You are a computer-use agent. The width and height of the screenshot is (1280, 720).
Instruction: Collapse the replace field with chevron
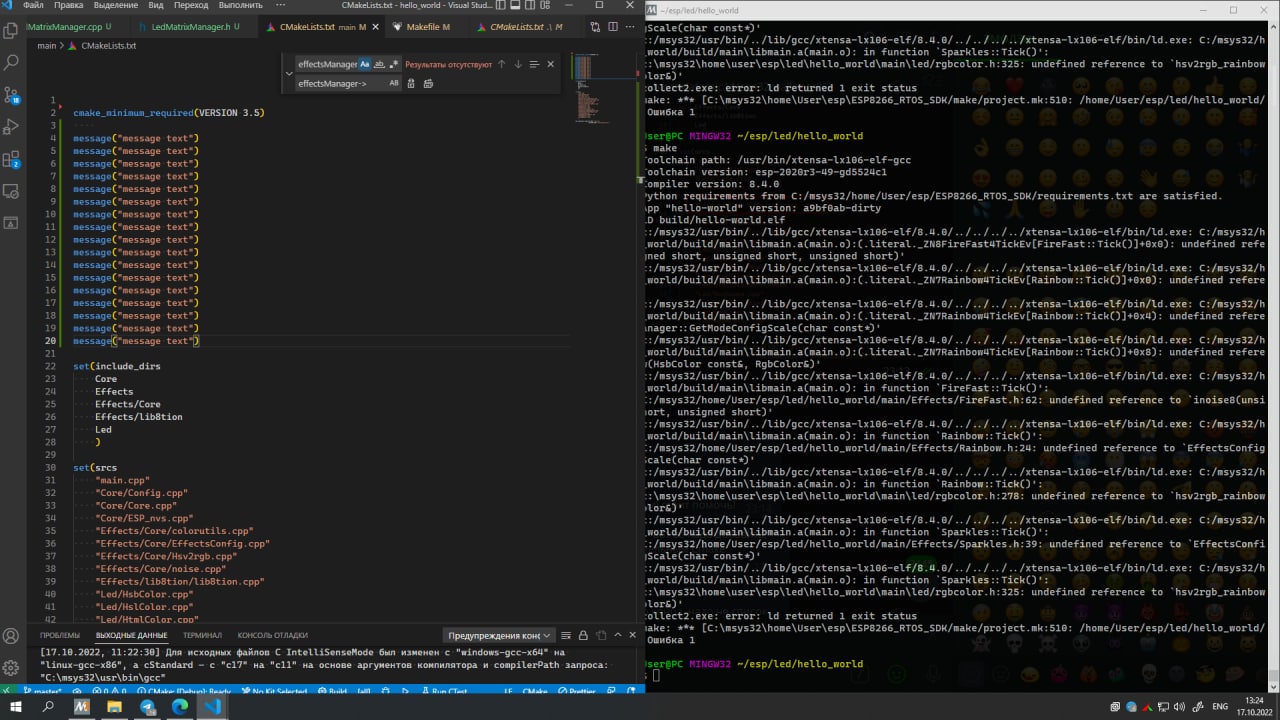(289, 73)
